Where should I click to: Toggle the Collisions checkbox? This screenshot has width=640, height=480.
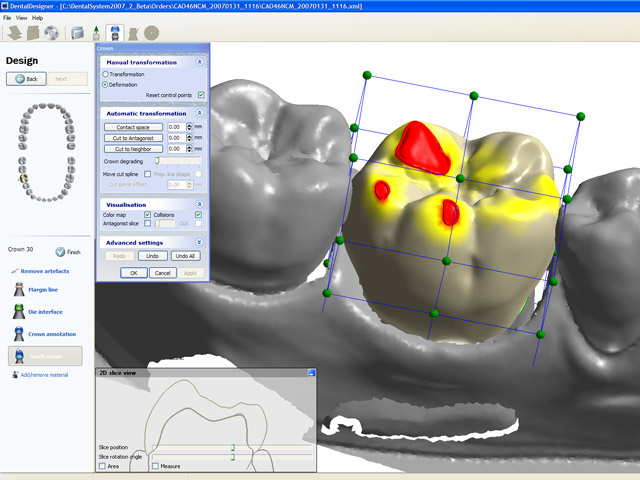198,214
